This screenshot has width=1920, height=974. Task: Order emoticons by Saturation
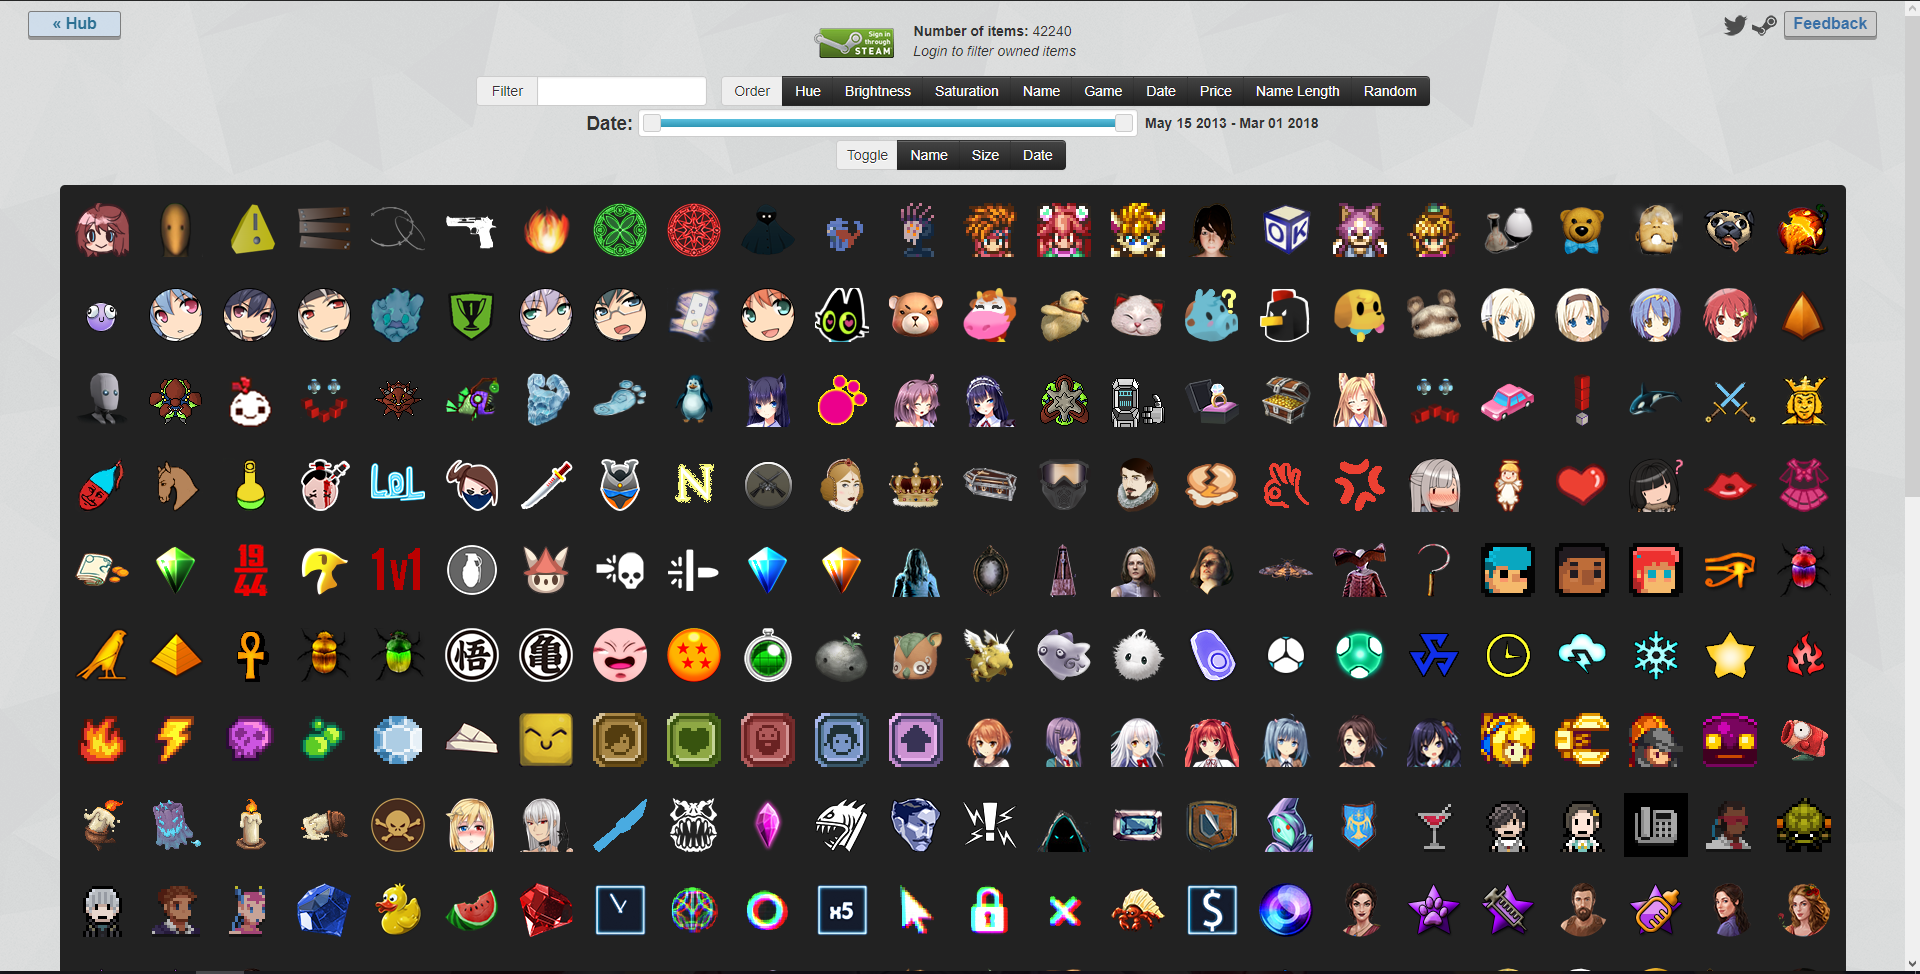tap(967, 91)
